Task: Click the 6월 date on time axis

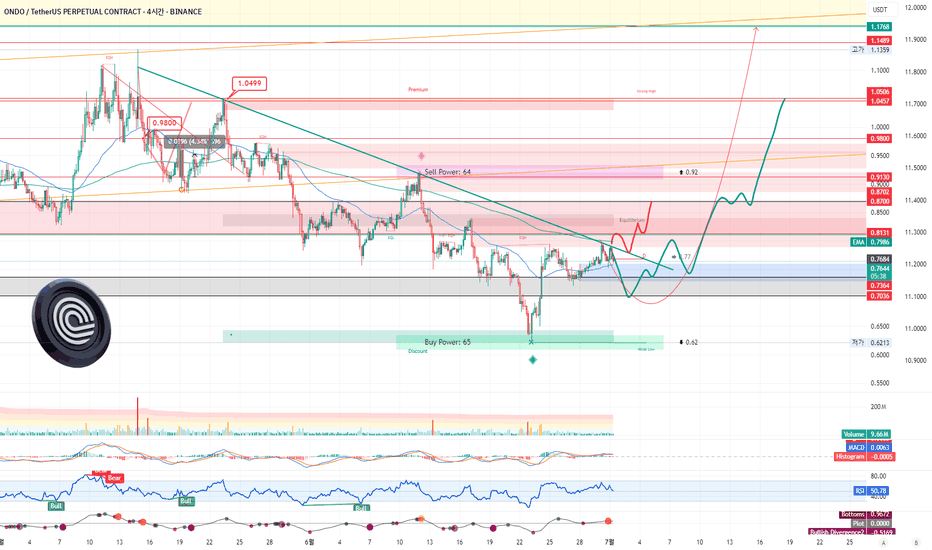Action: (309, 542)
